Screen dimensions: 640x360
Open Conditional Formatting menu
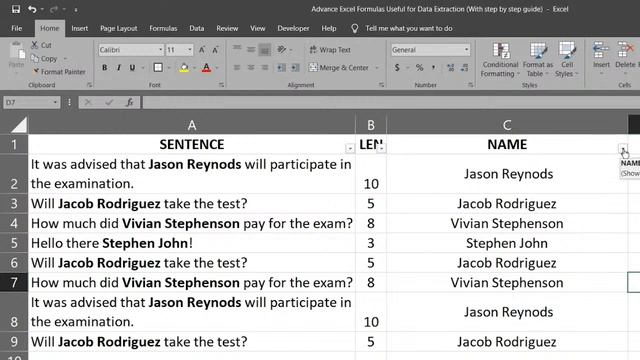(500, 60)
